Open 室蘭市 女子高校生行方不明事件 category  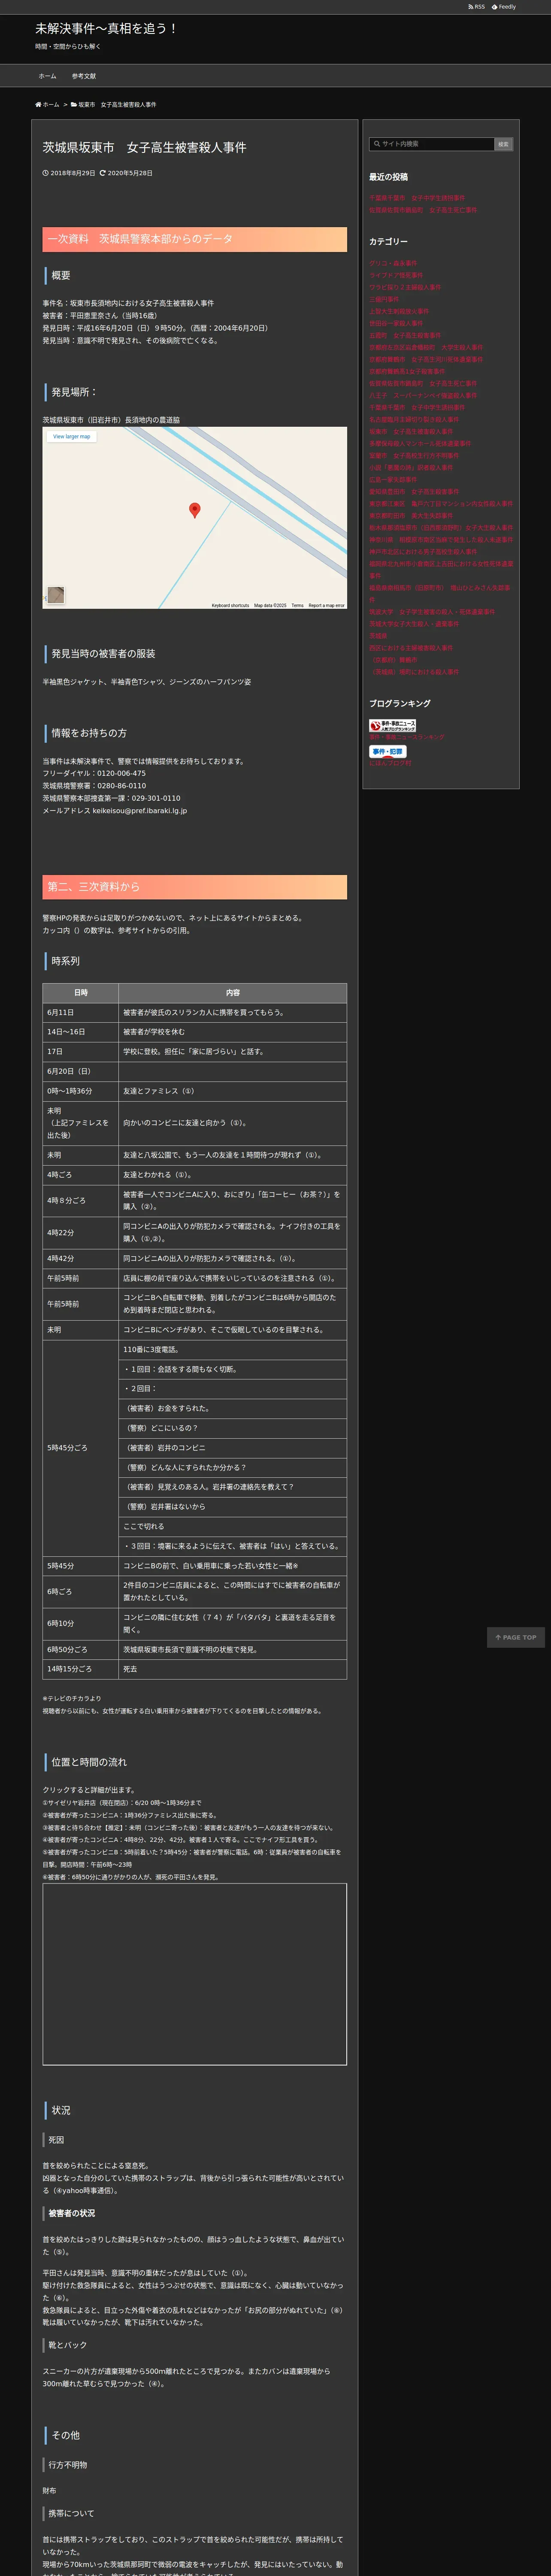[x=414, y=455]
